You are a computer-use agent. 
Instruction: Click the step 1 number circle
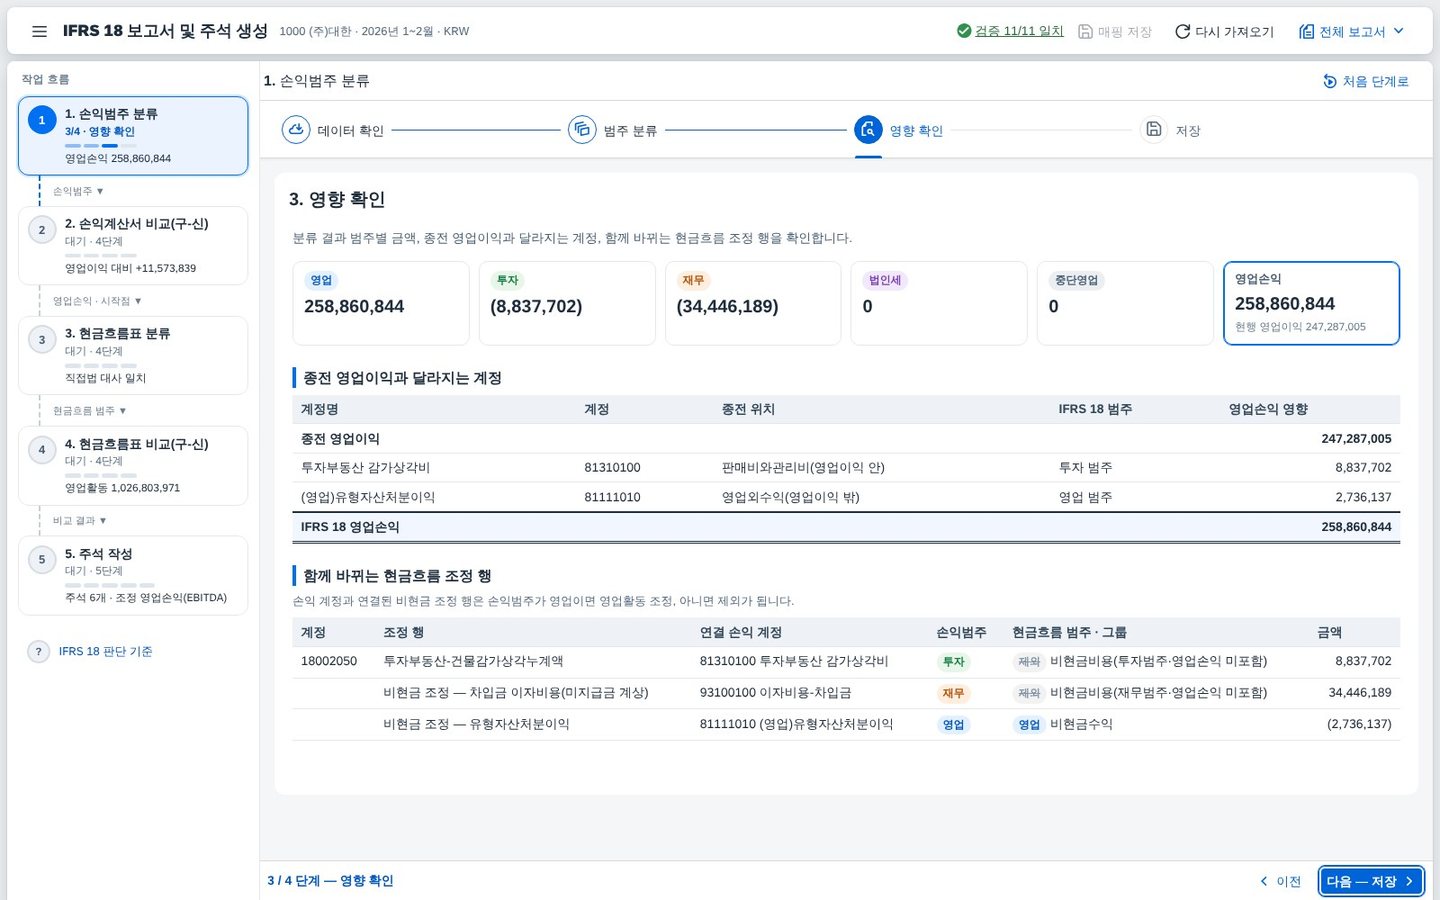click(42, 120)
